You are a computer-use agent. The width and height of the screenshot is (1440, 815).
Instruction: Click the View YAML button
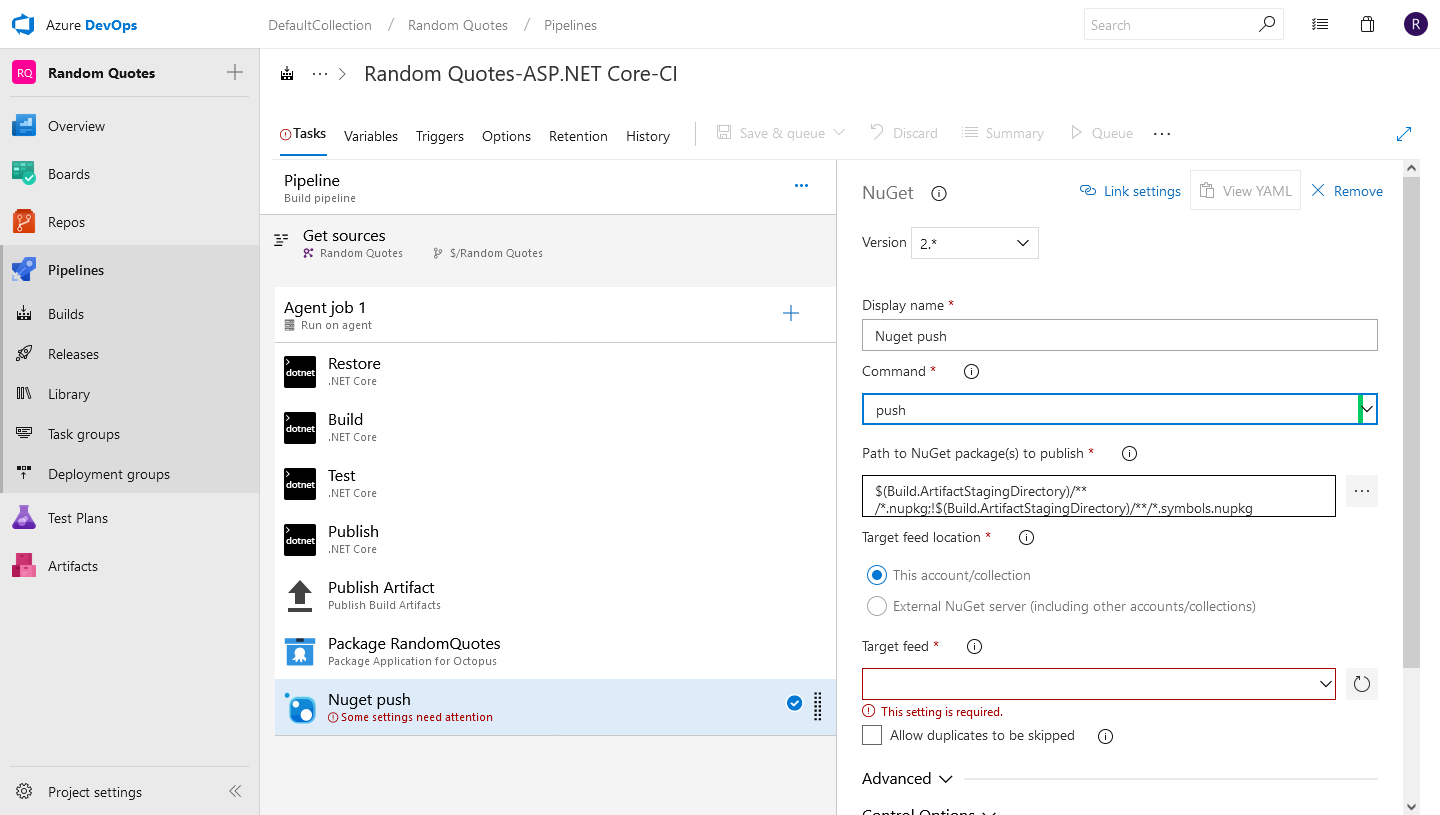(x=1245, y=190)
